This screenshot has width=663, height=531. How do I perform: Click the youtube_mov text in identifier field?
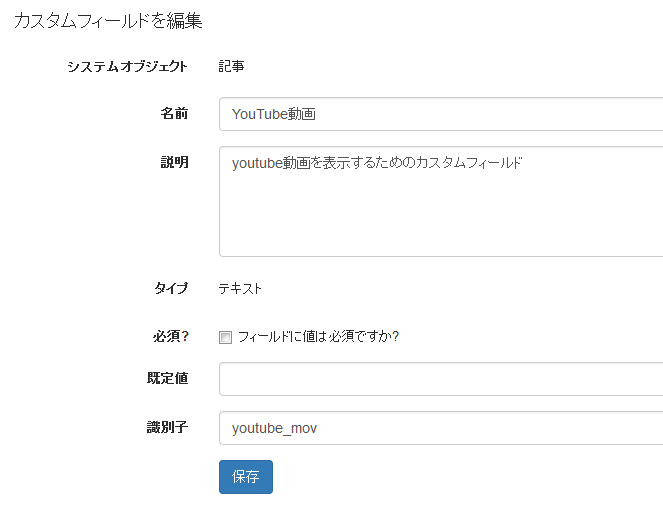tap(274, 428)
